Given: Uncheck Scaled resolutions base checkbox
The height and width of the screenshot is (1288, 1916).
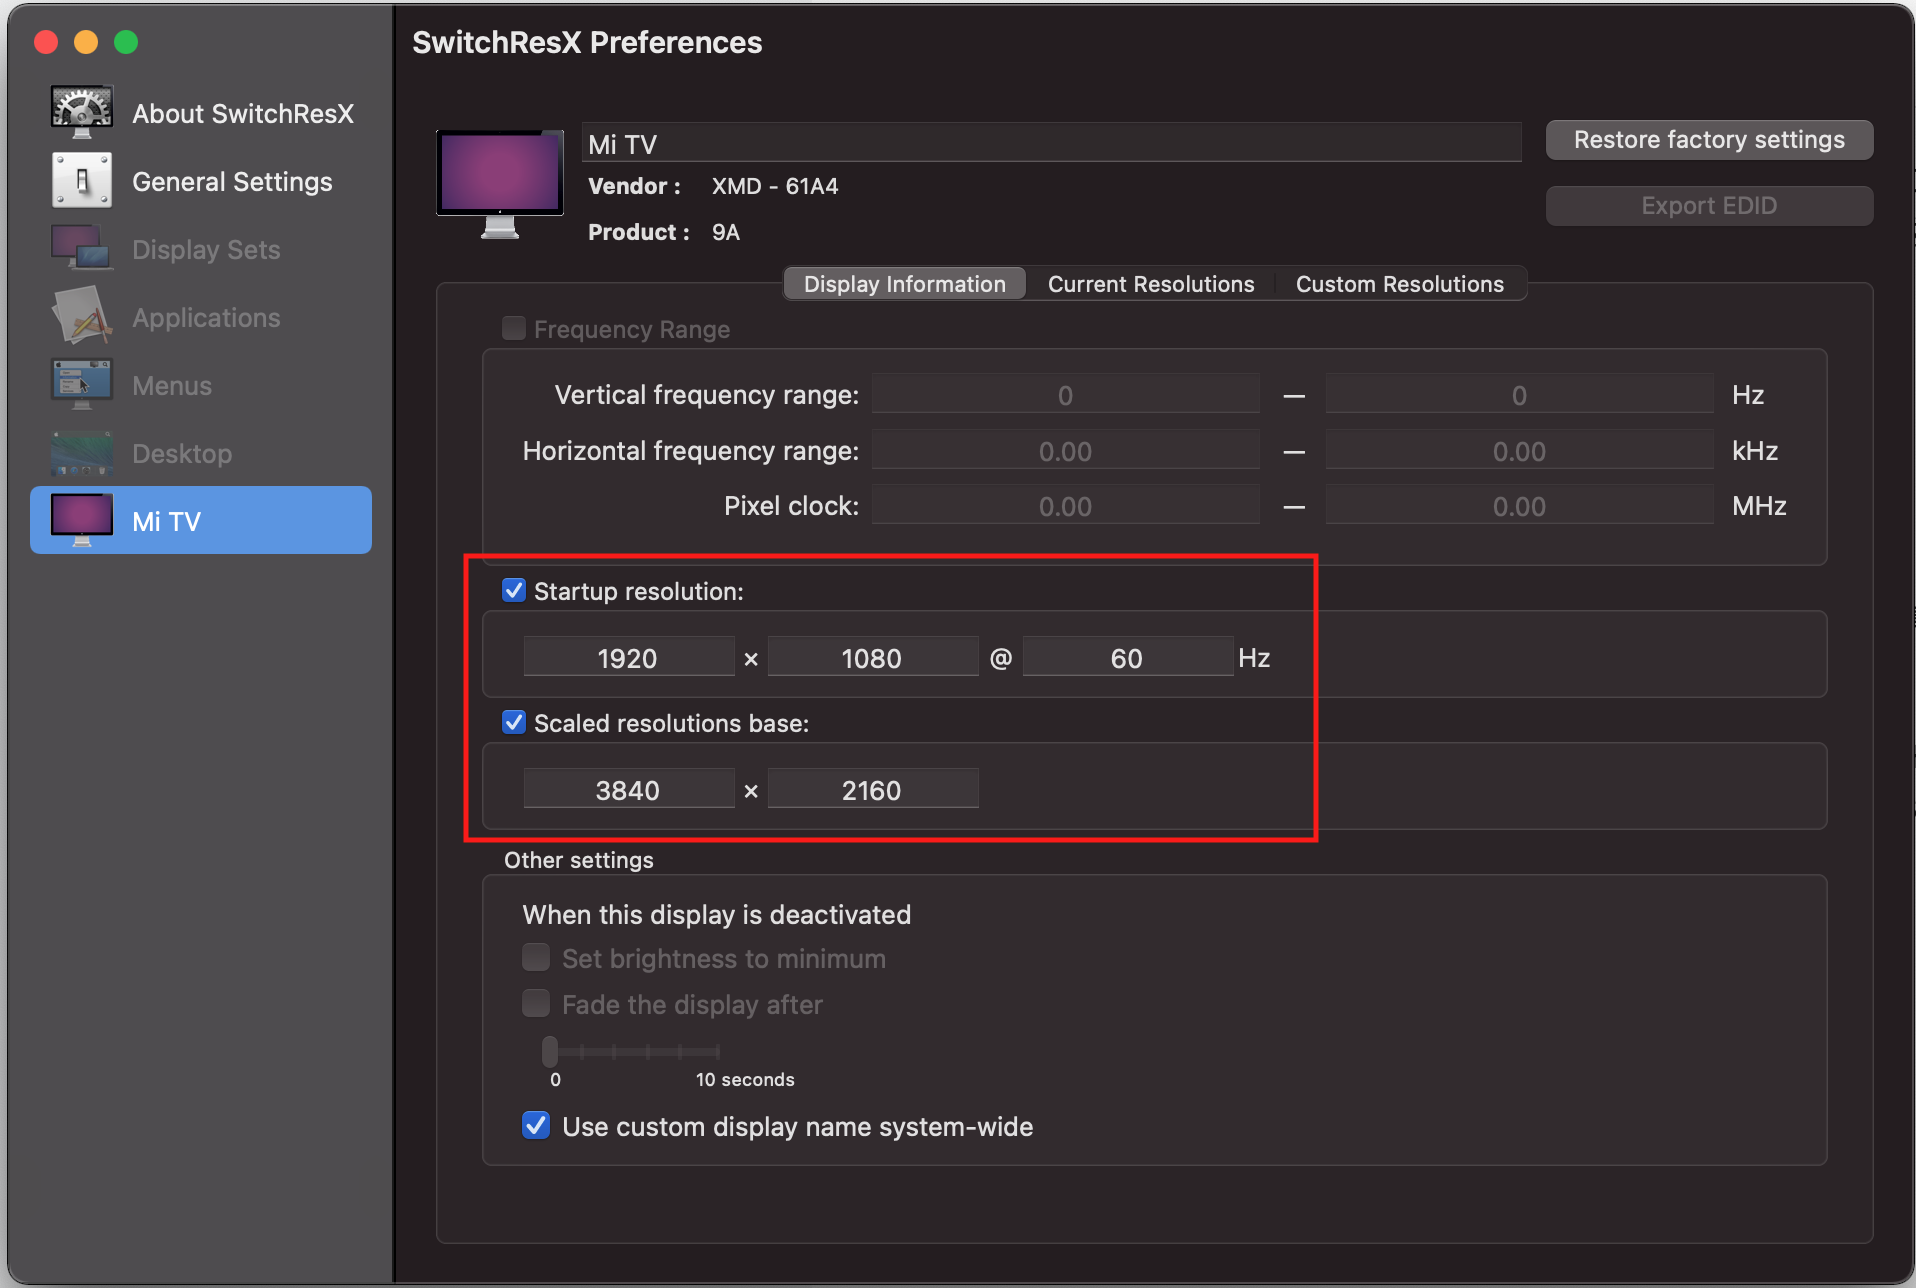Looking at the screenshot, I should point(514,722).
